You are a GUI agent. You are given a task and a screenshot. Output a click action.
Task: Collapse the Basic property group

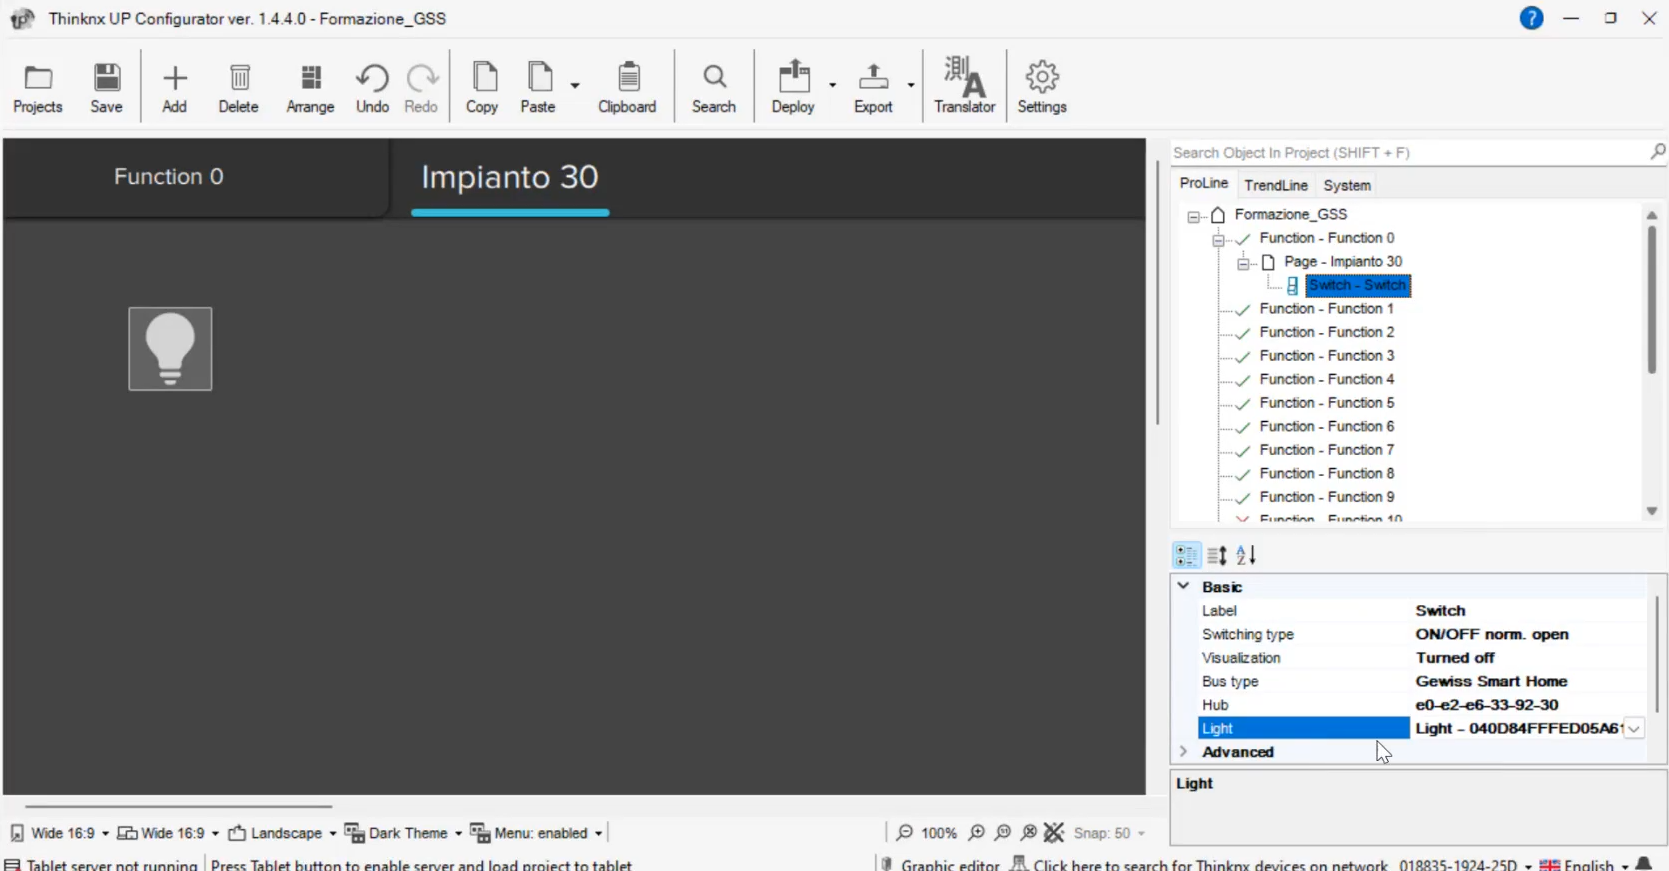click(1184, 586)
